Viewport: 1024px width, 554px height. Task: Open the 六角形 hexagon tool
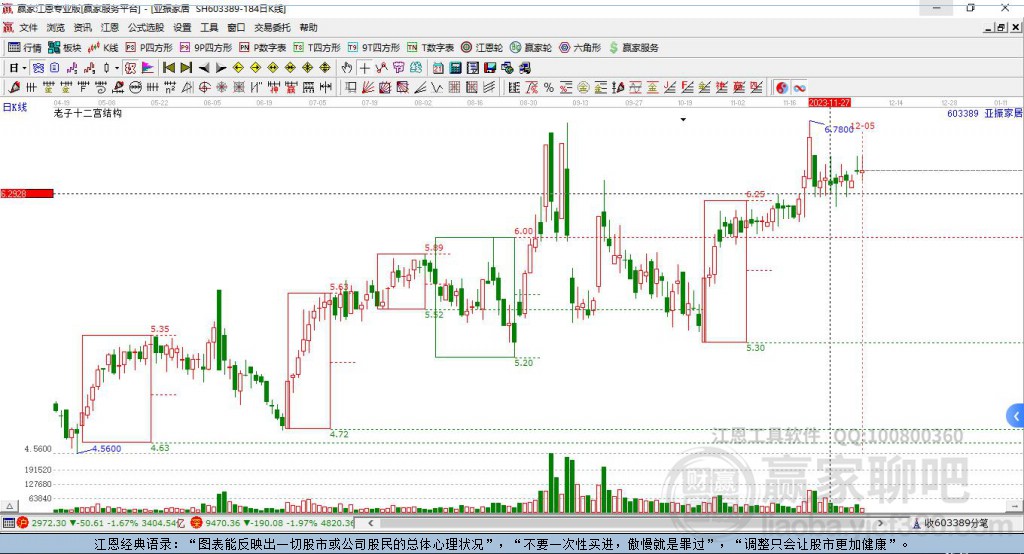tap(580, 48)
